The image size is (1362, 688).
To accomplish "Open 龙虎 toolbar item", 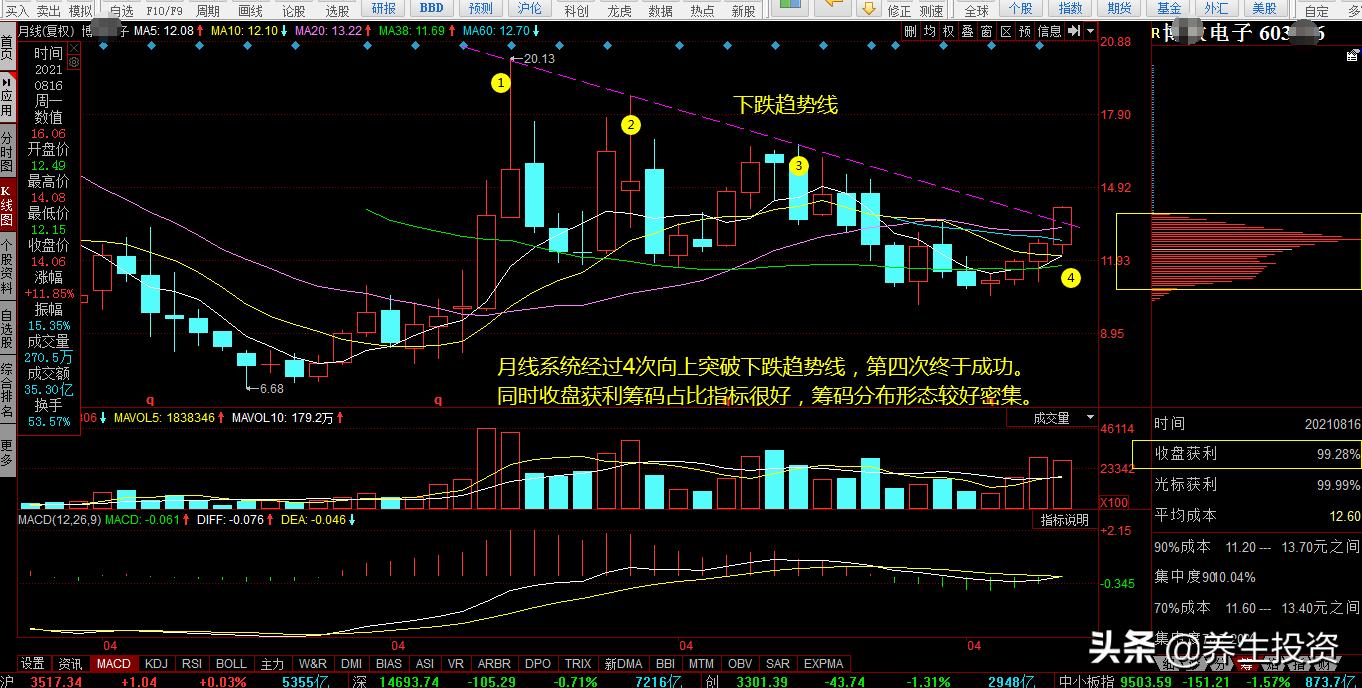I will (619, 10).
